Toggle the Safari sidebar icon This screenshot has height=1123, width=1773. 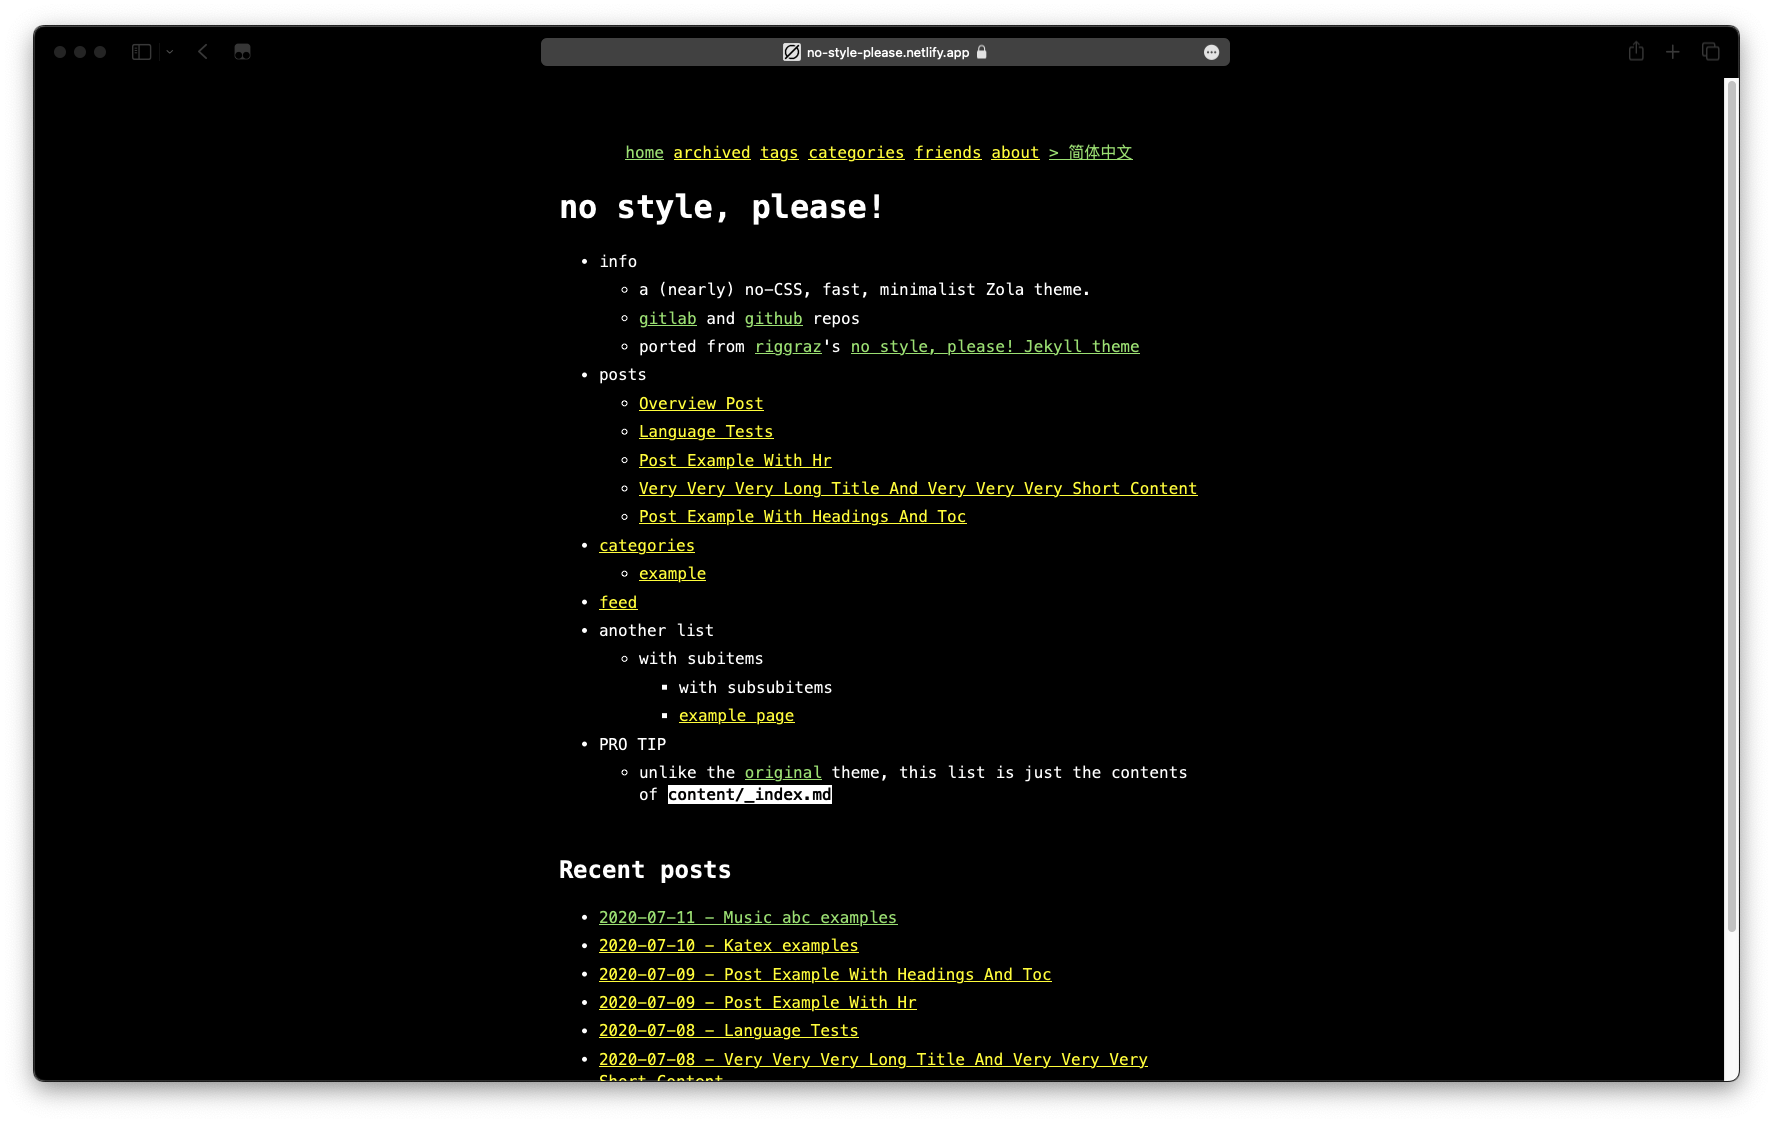(x=141, y=52)
